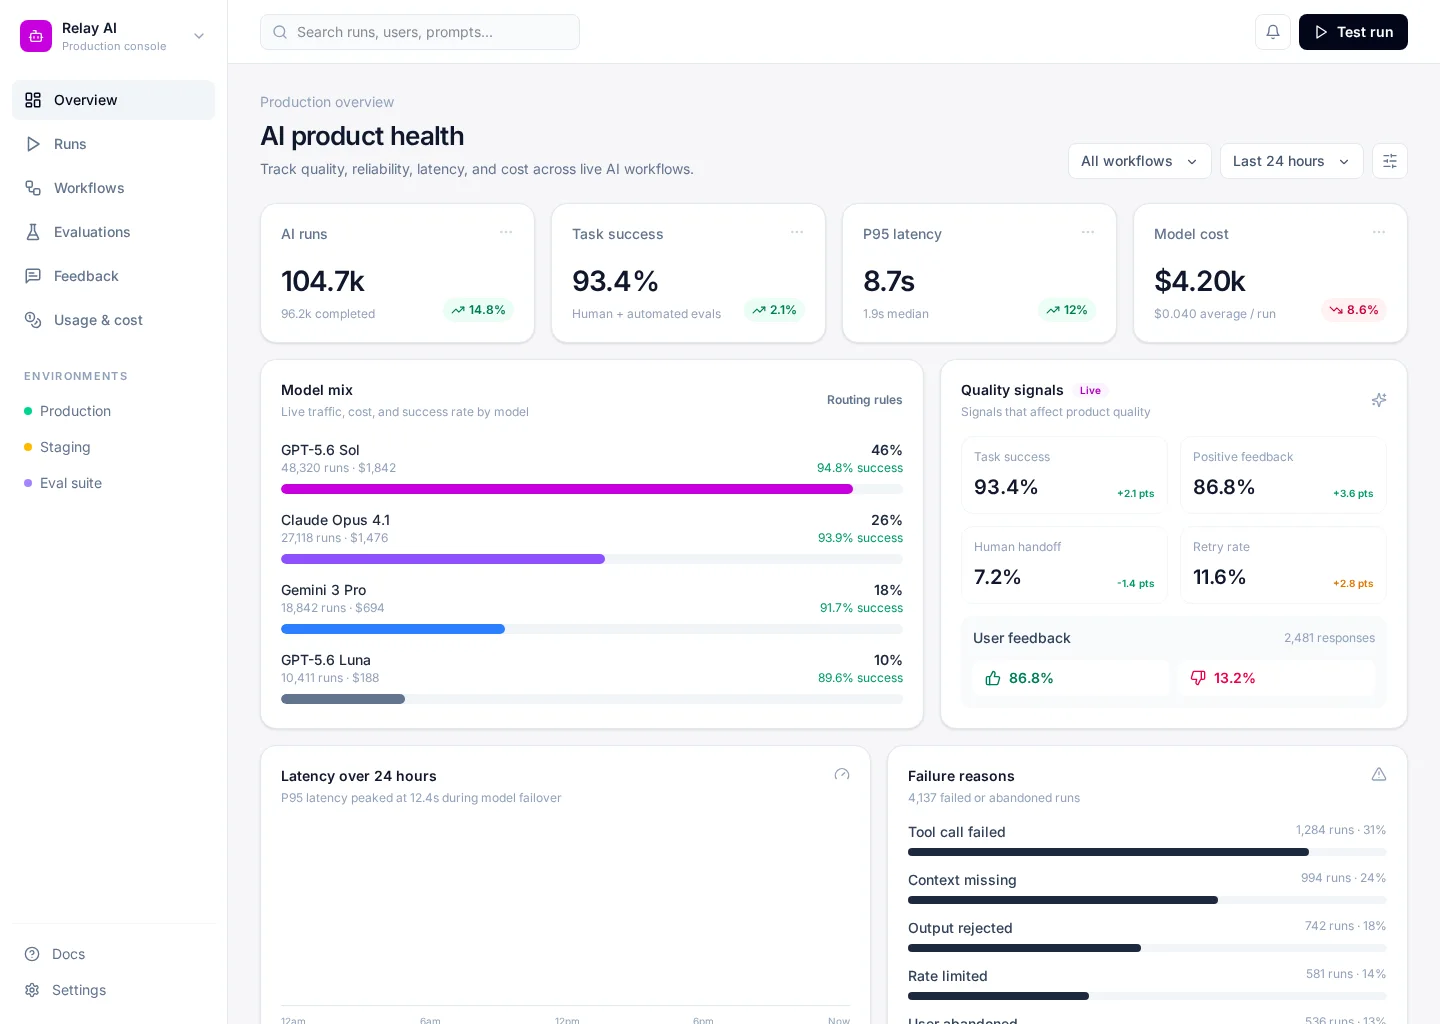Open Routing rules link
Screen dimensions: 1440x1024
click(x=864, y=400)
